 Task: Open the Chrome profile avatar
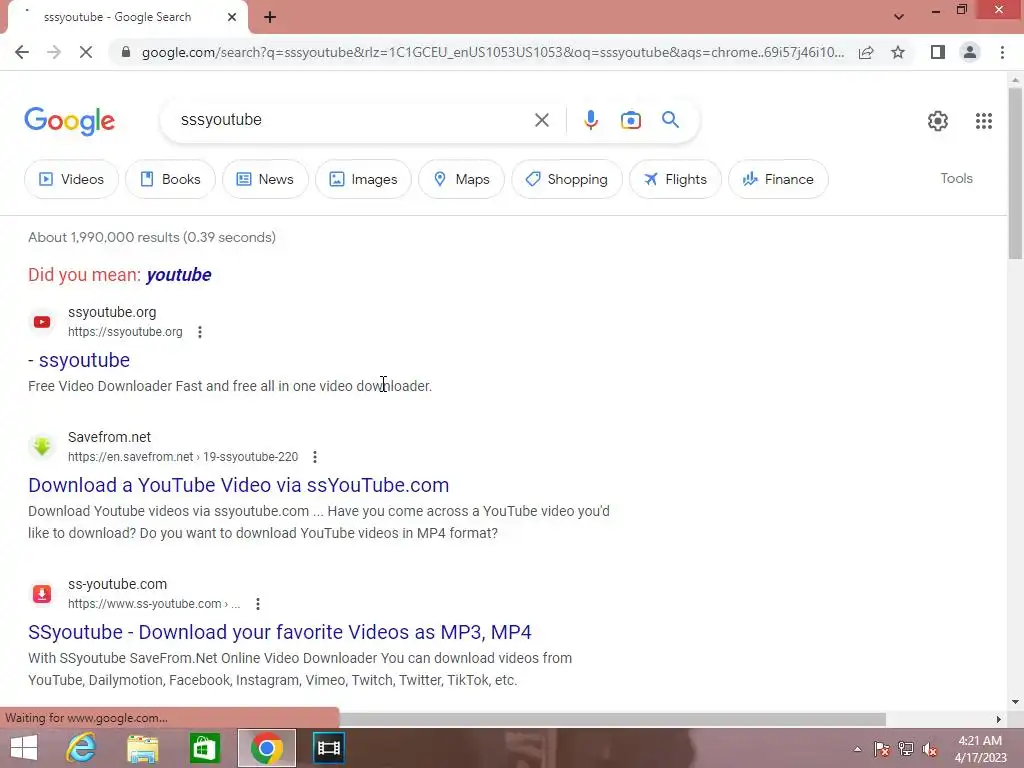tap(970, 52)
